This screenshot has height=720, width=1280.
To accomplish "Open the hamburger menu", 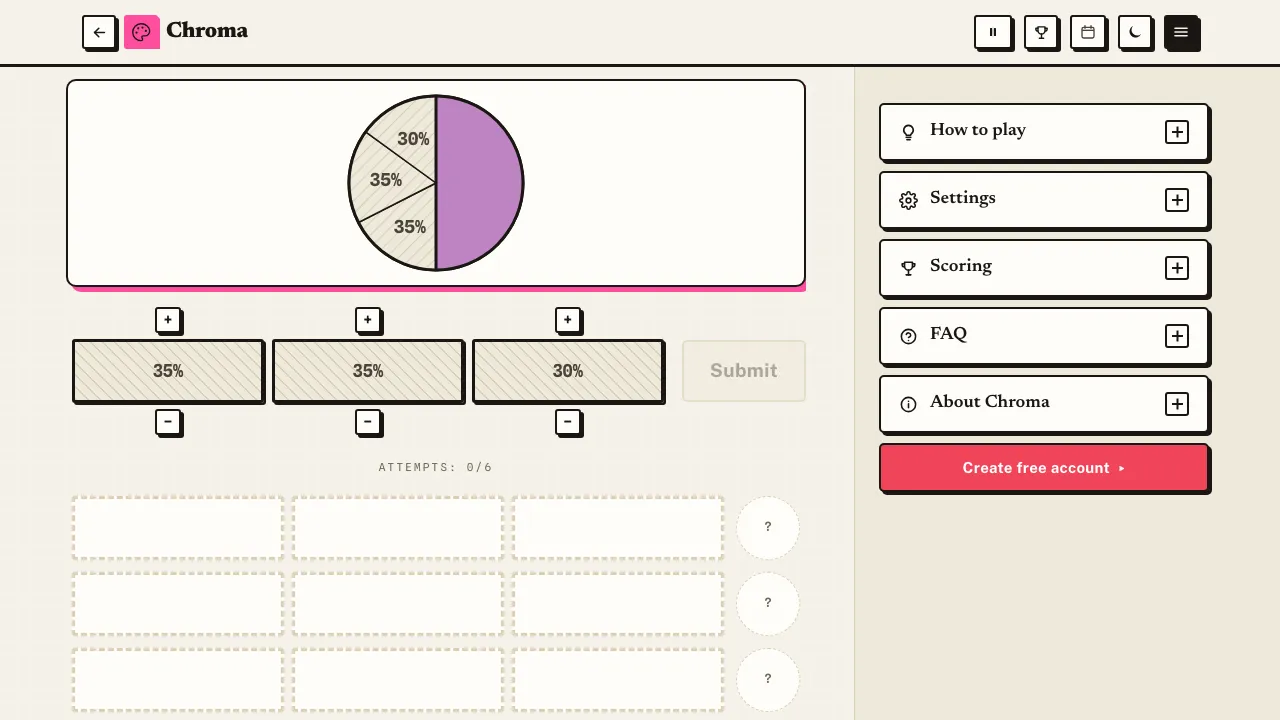I will (1181, 32).
